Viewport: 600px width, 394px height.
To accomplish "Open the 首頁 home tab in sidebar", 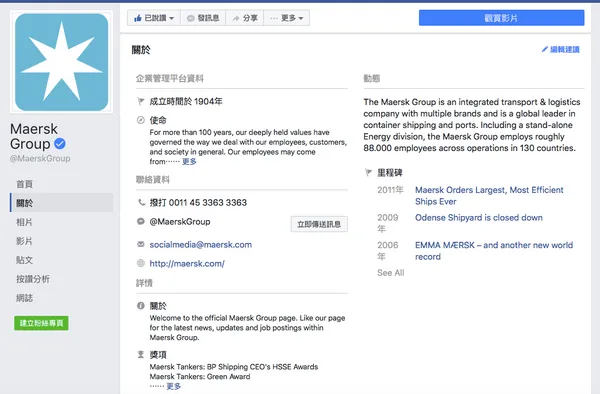I will (x=24, y=184).
